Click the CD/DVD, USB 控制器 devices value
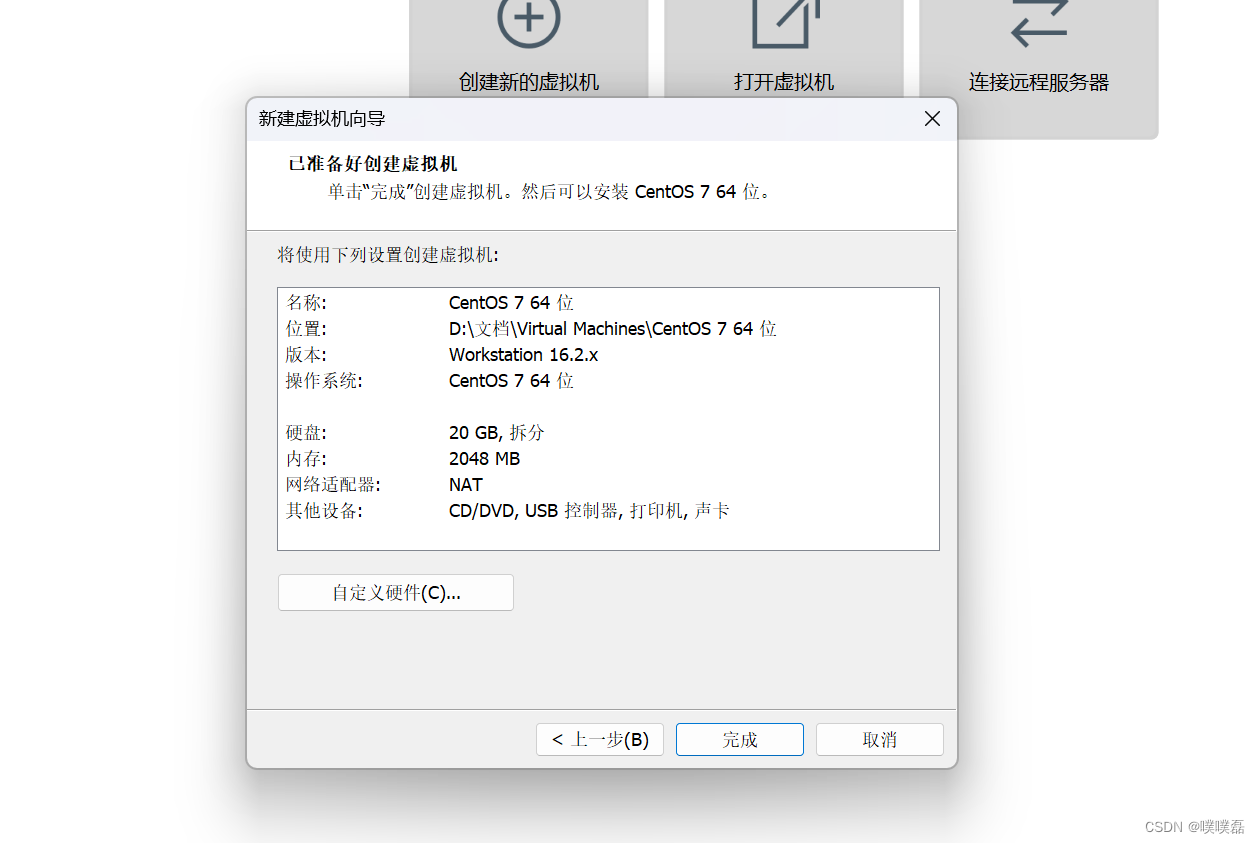The image size is (1260, 843). point(589,510)
